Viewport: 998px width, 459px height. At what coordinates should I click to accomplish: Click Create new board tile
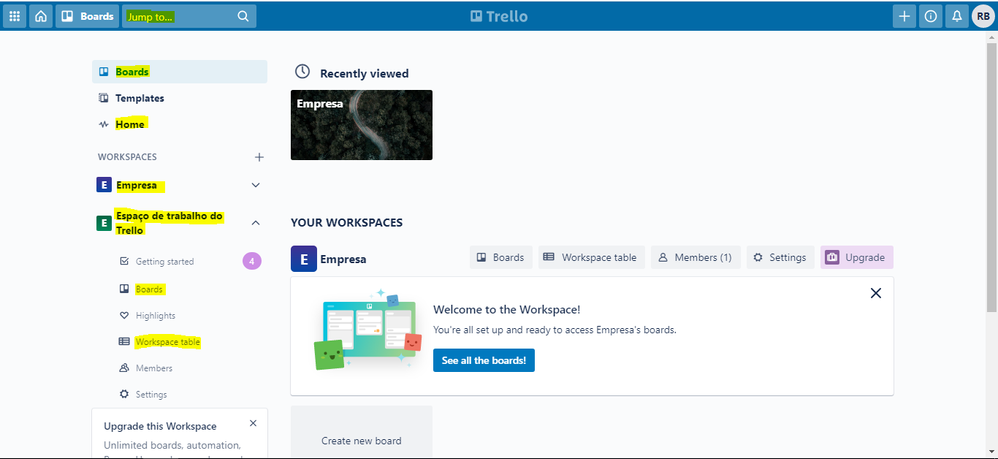pos(362,432)
